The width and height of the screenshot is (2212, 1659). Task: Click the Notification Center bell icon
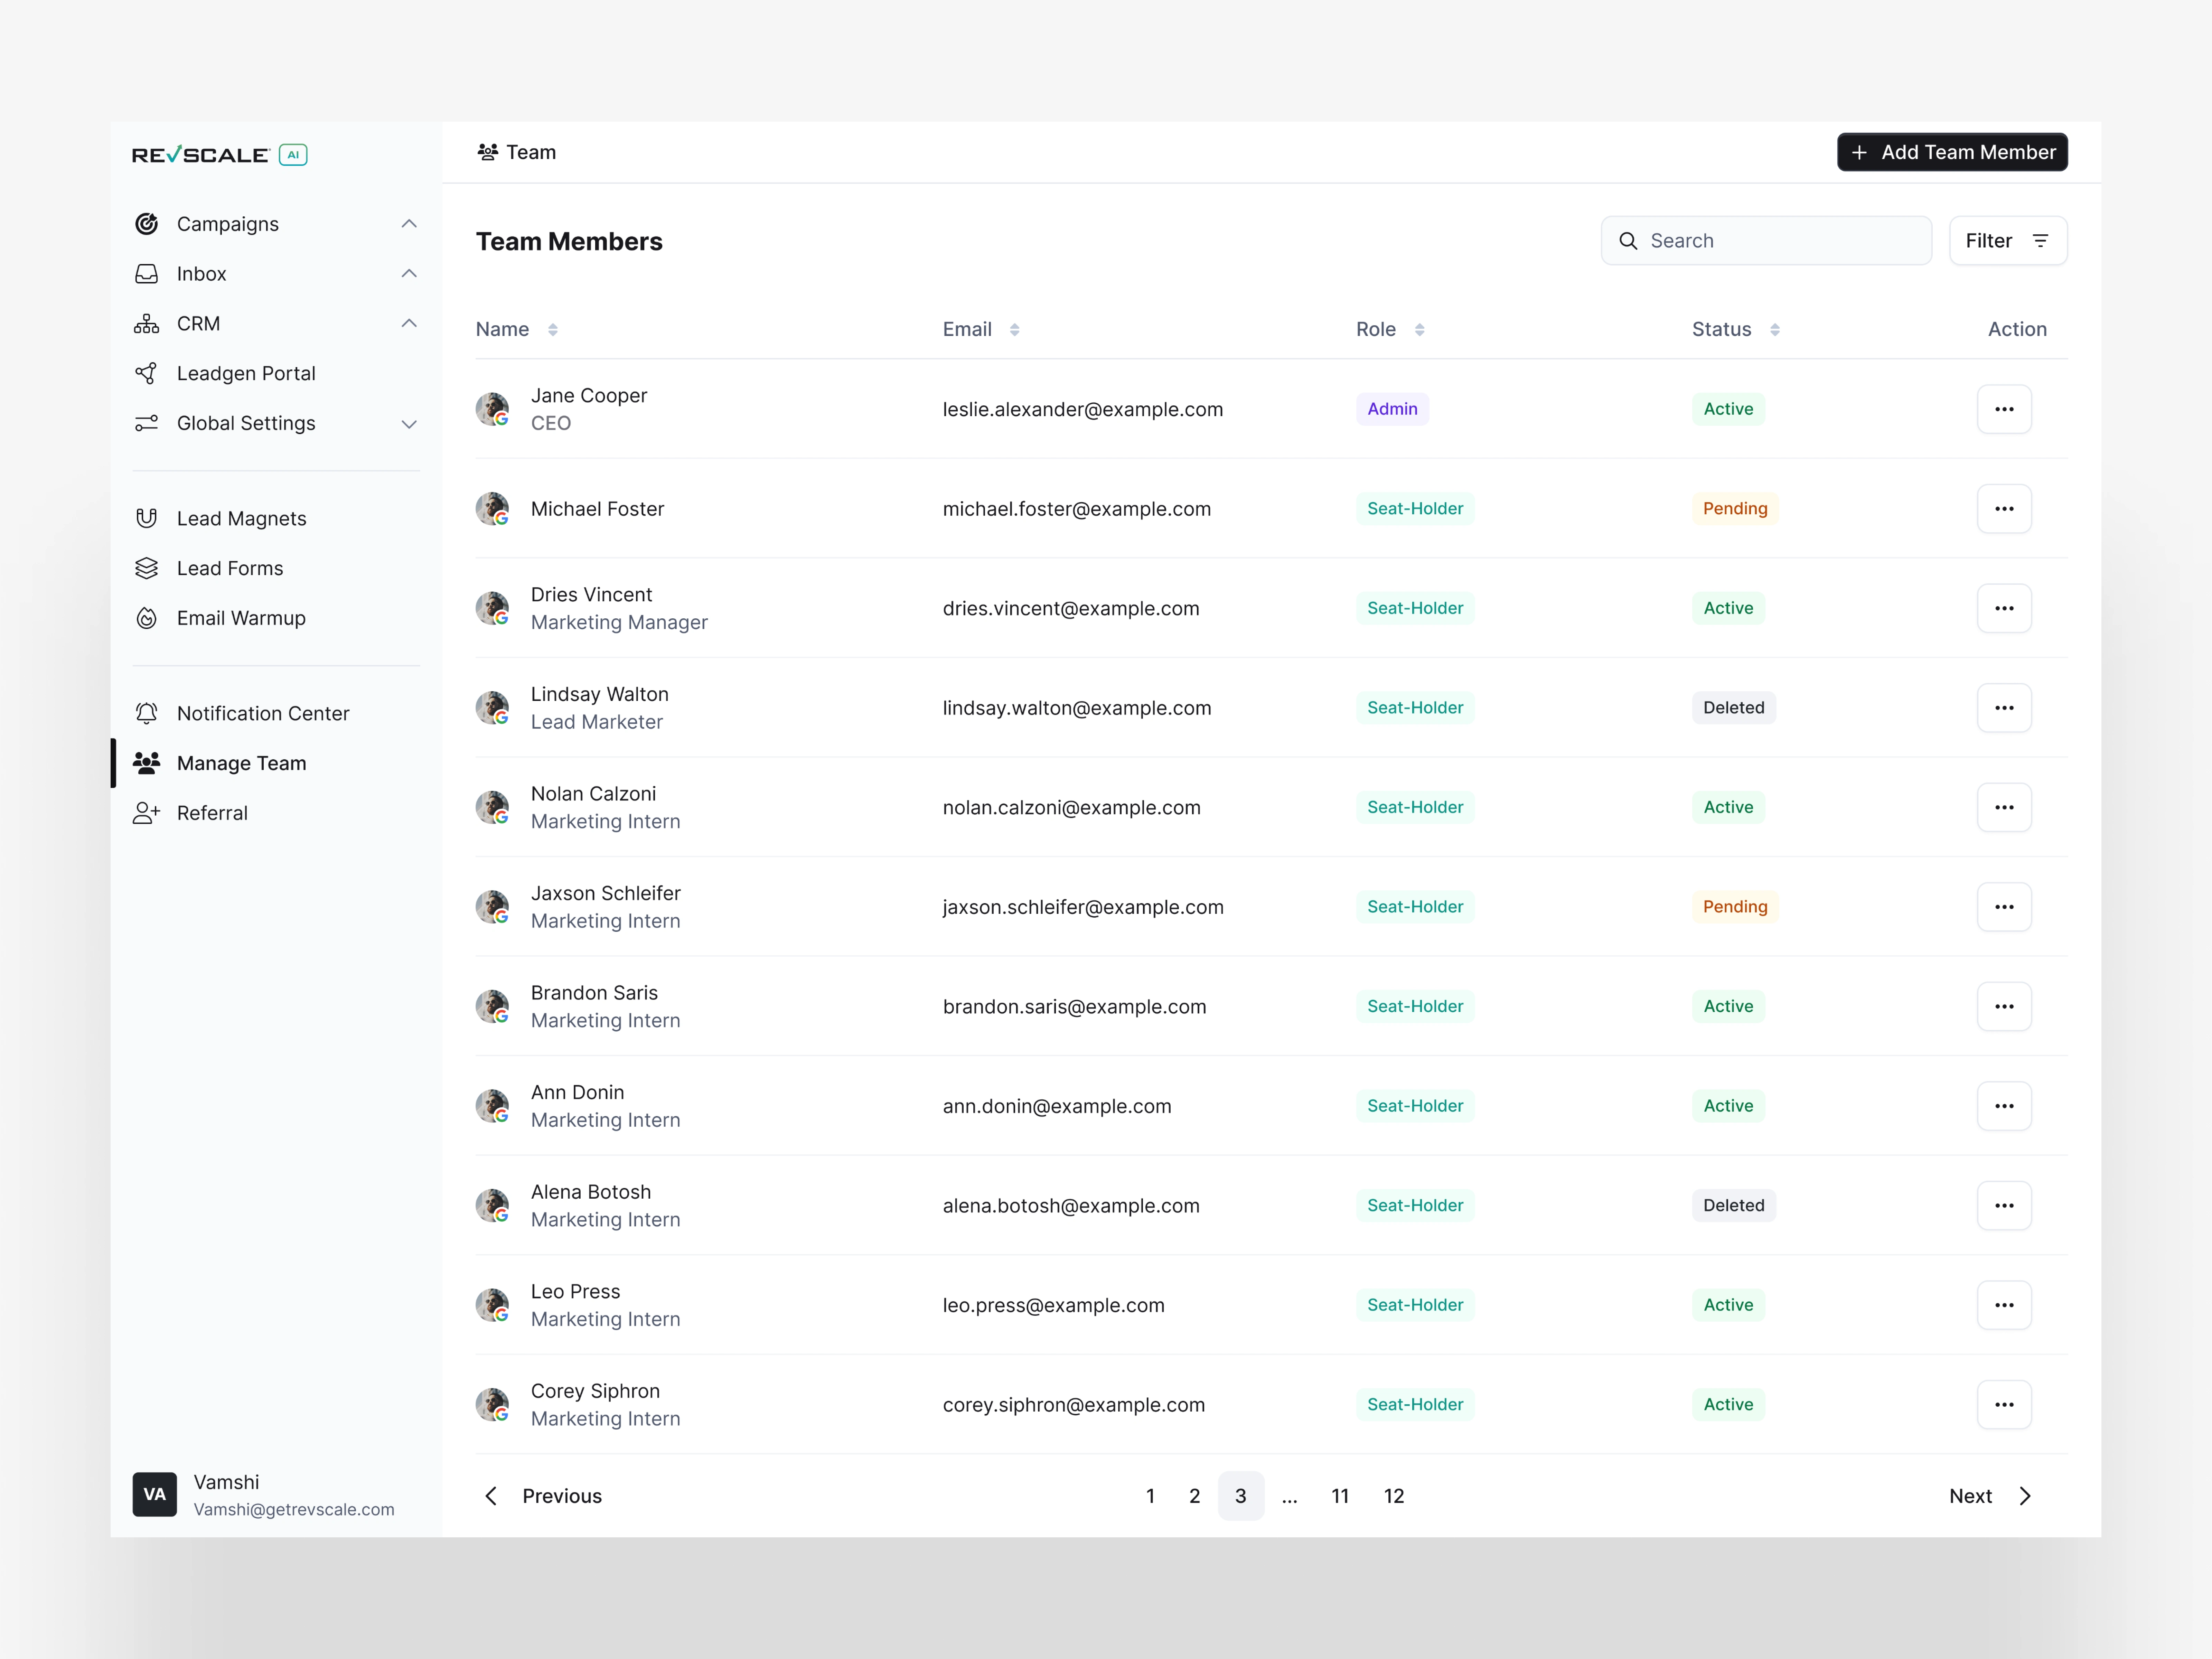(147, 713)
